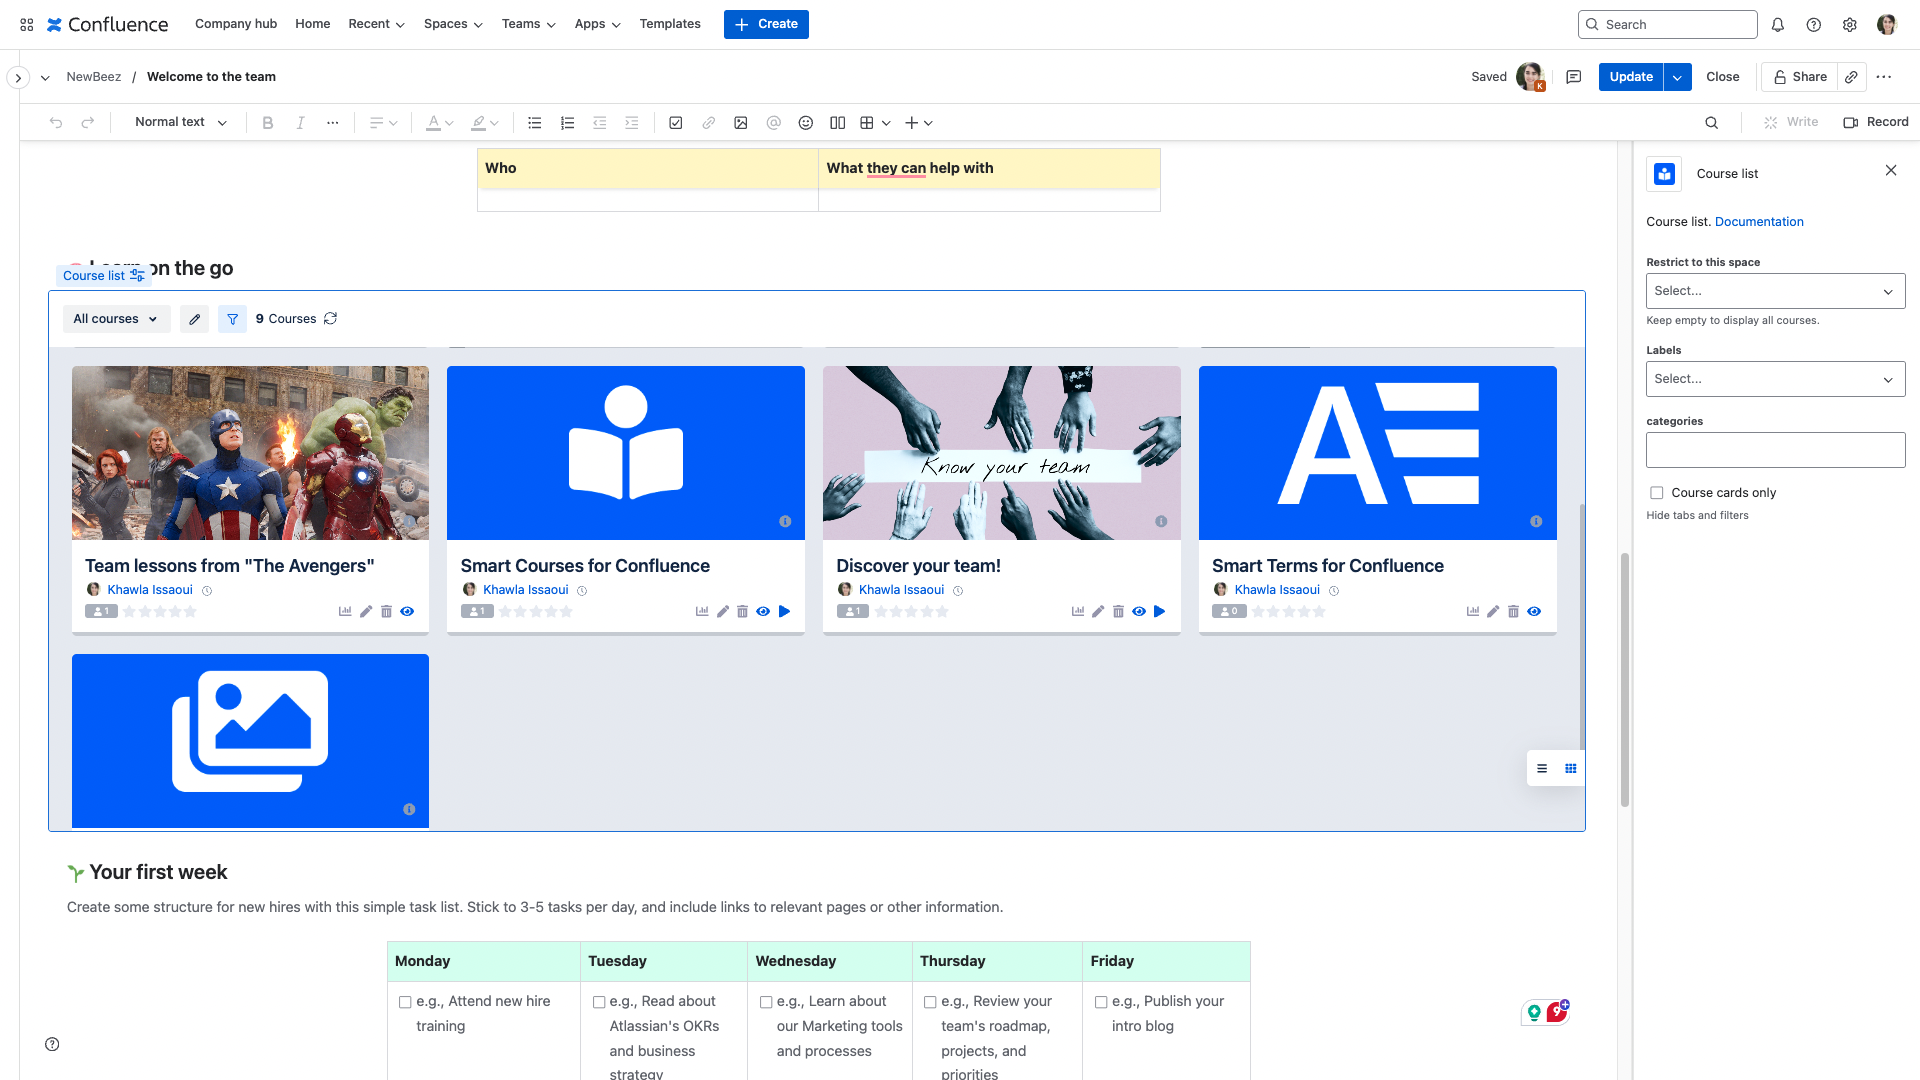
Task: Open the table options dropdown arrow
Action: (x=886, y=123)
